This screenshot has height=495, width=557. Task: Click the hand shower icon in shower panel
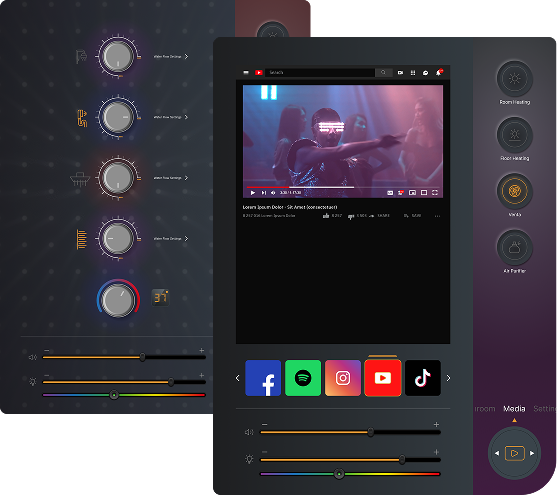[81, 57]
